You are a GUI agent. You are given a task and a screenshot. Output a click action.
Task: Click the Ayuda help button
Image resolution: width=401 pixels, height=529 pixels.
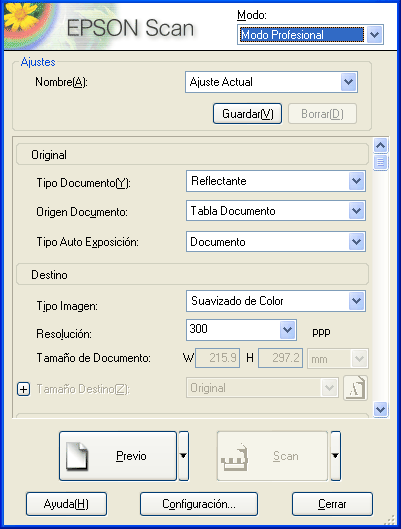click(66, 504)
